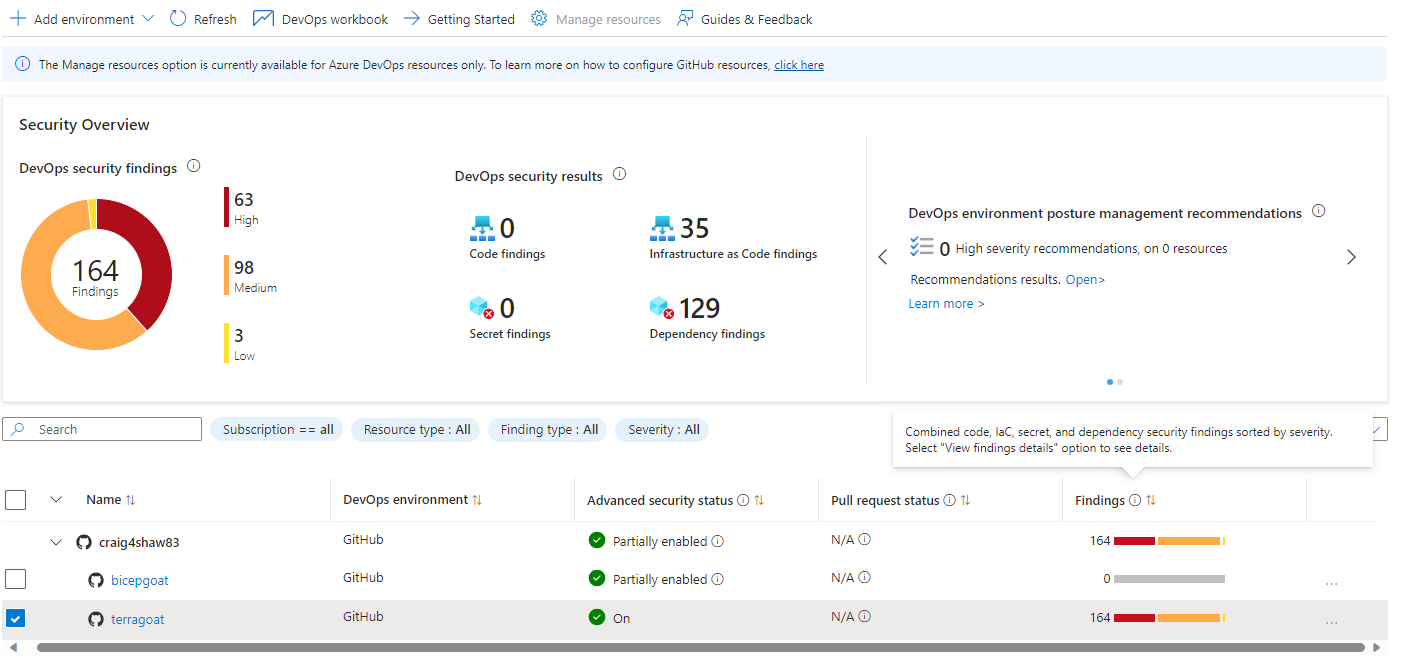Open the Add environment dropdown arrow
1402x666 pixels.
click(x=149, y=19)
